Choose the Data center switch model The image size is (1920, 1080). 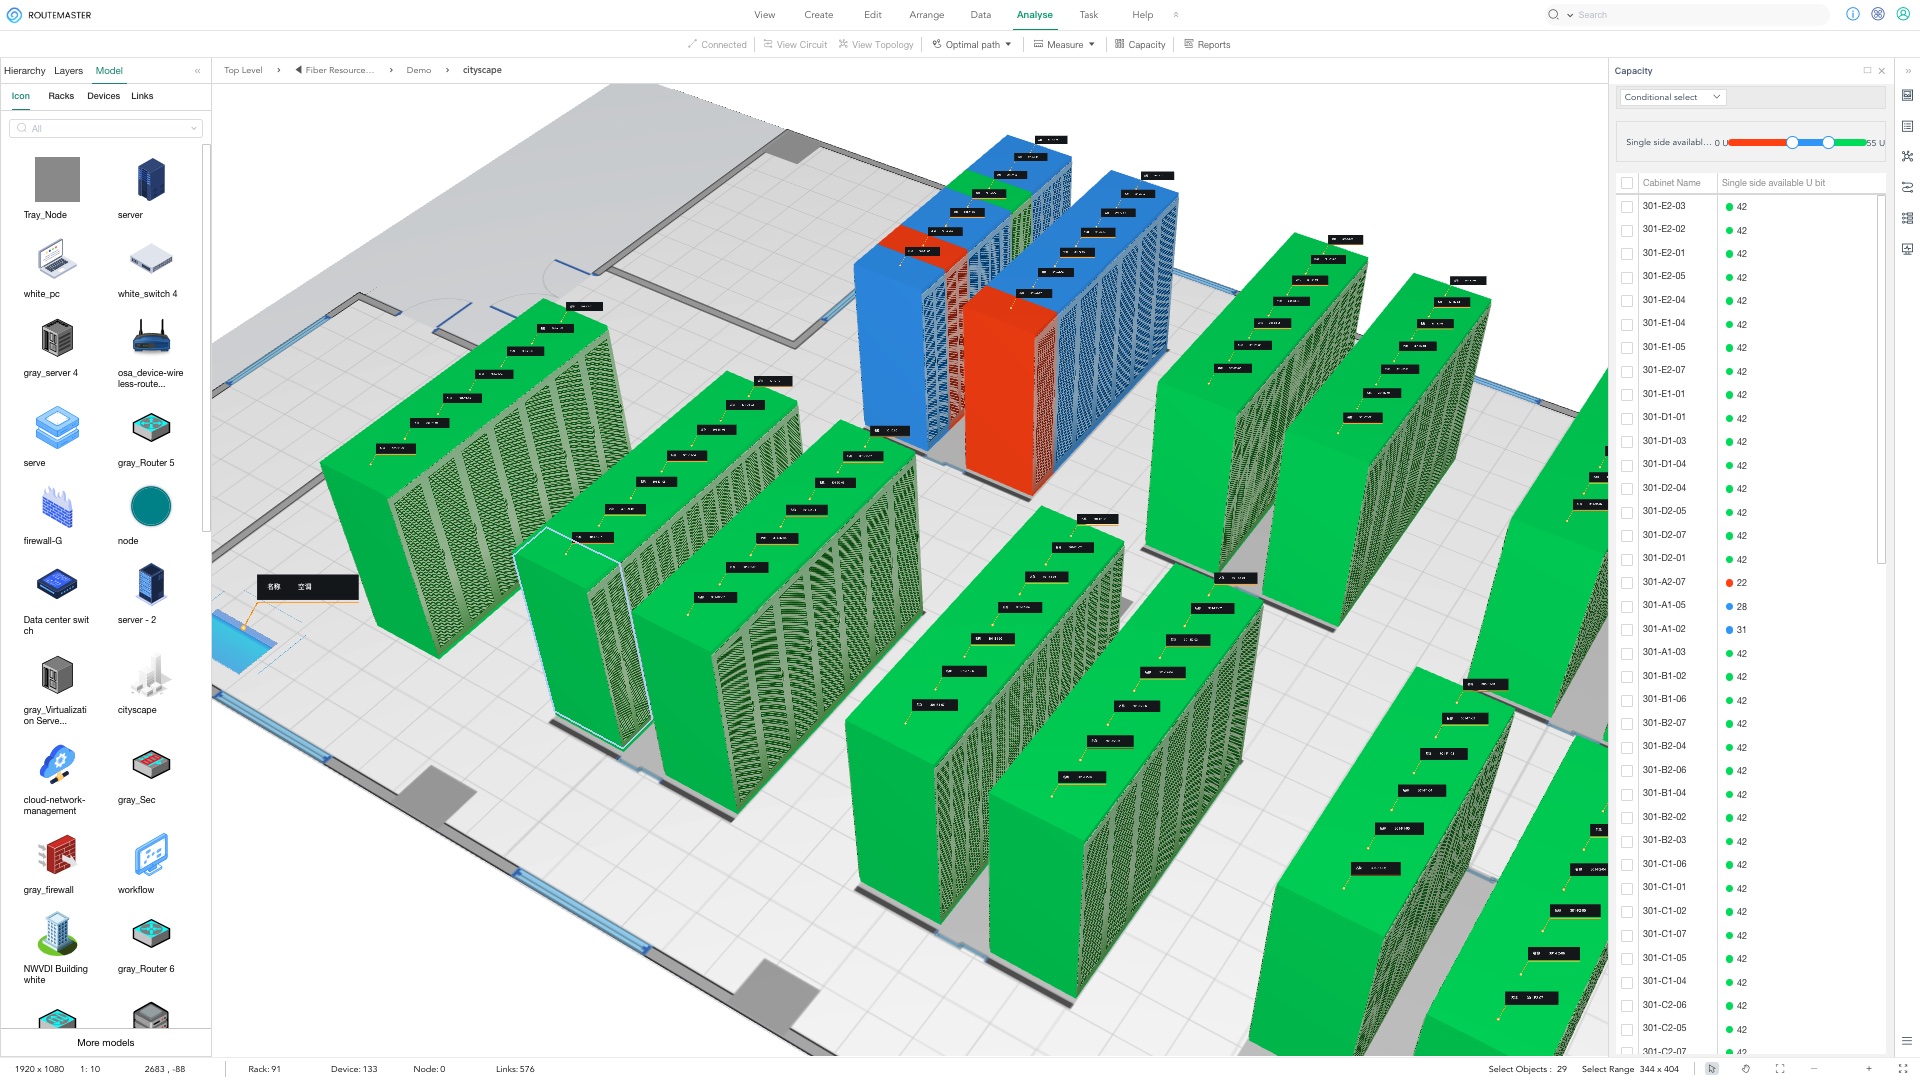(x=57, y=585)
